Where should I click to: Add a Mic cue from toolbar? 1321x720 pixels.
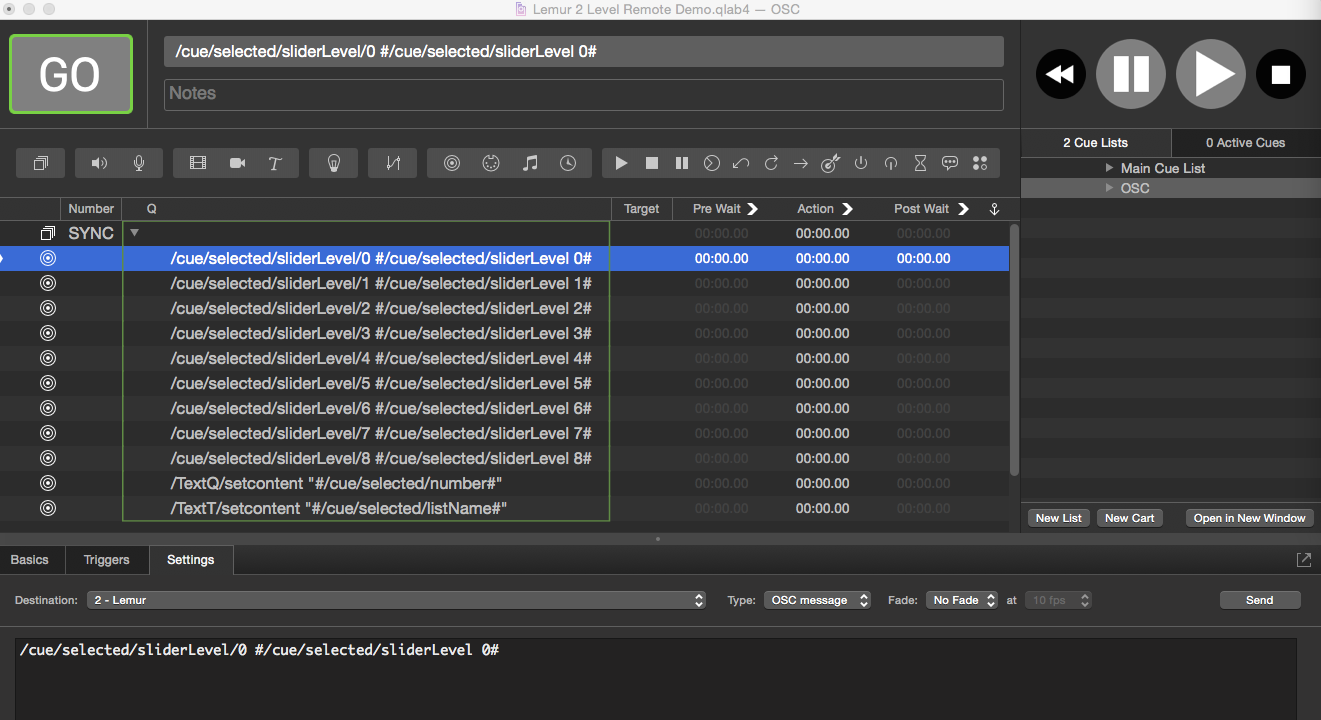(x=139, y=163)
